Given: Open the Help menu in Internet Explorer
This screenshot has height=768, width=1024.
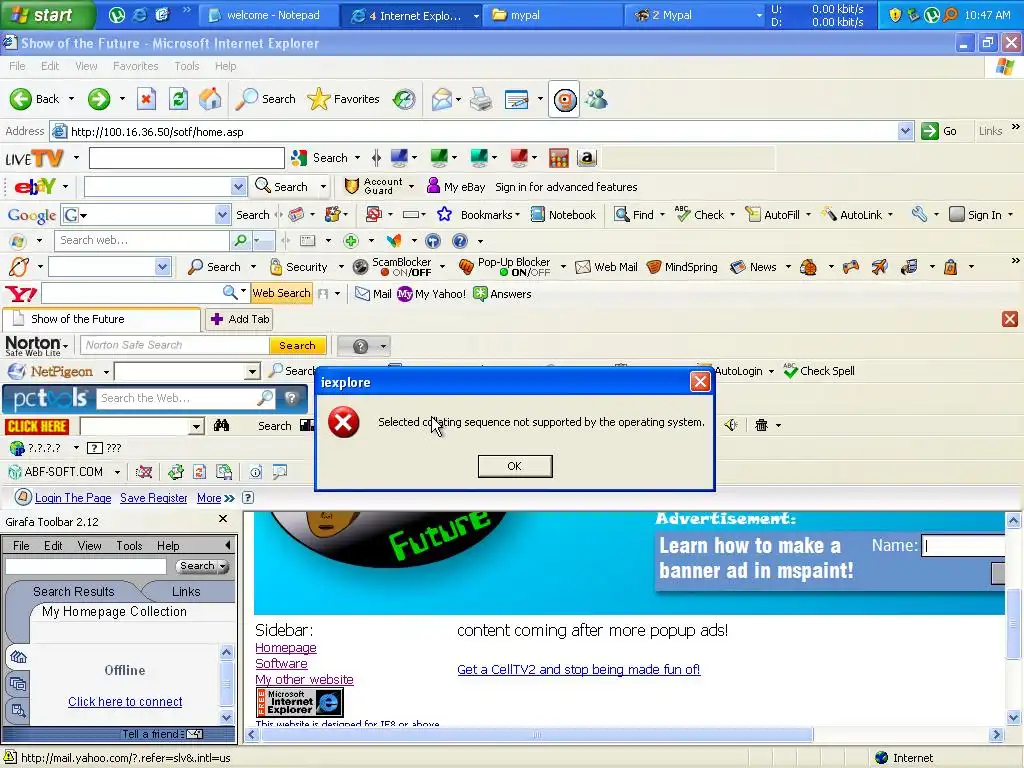Looking at the screenshot, I should (x=225, y=66).
